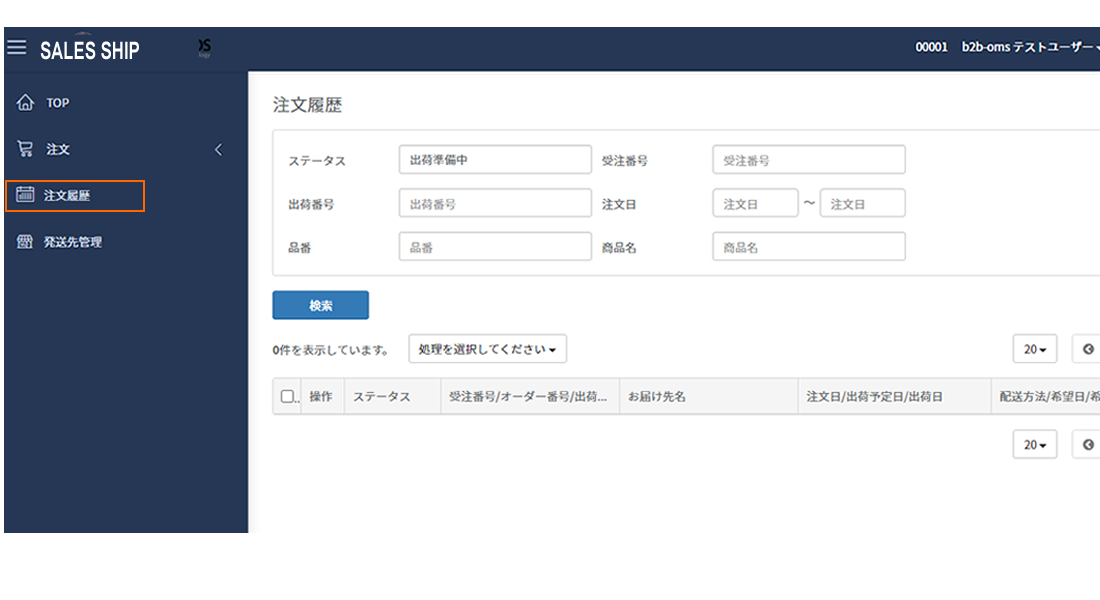Check the select-all checkbox in the table header
The image size is (1100, 600).
pos(287,395)
